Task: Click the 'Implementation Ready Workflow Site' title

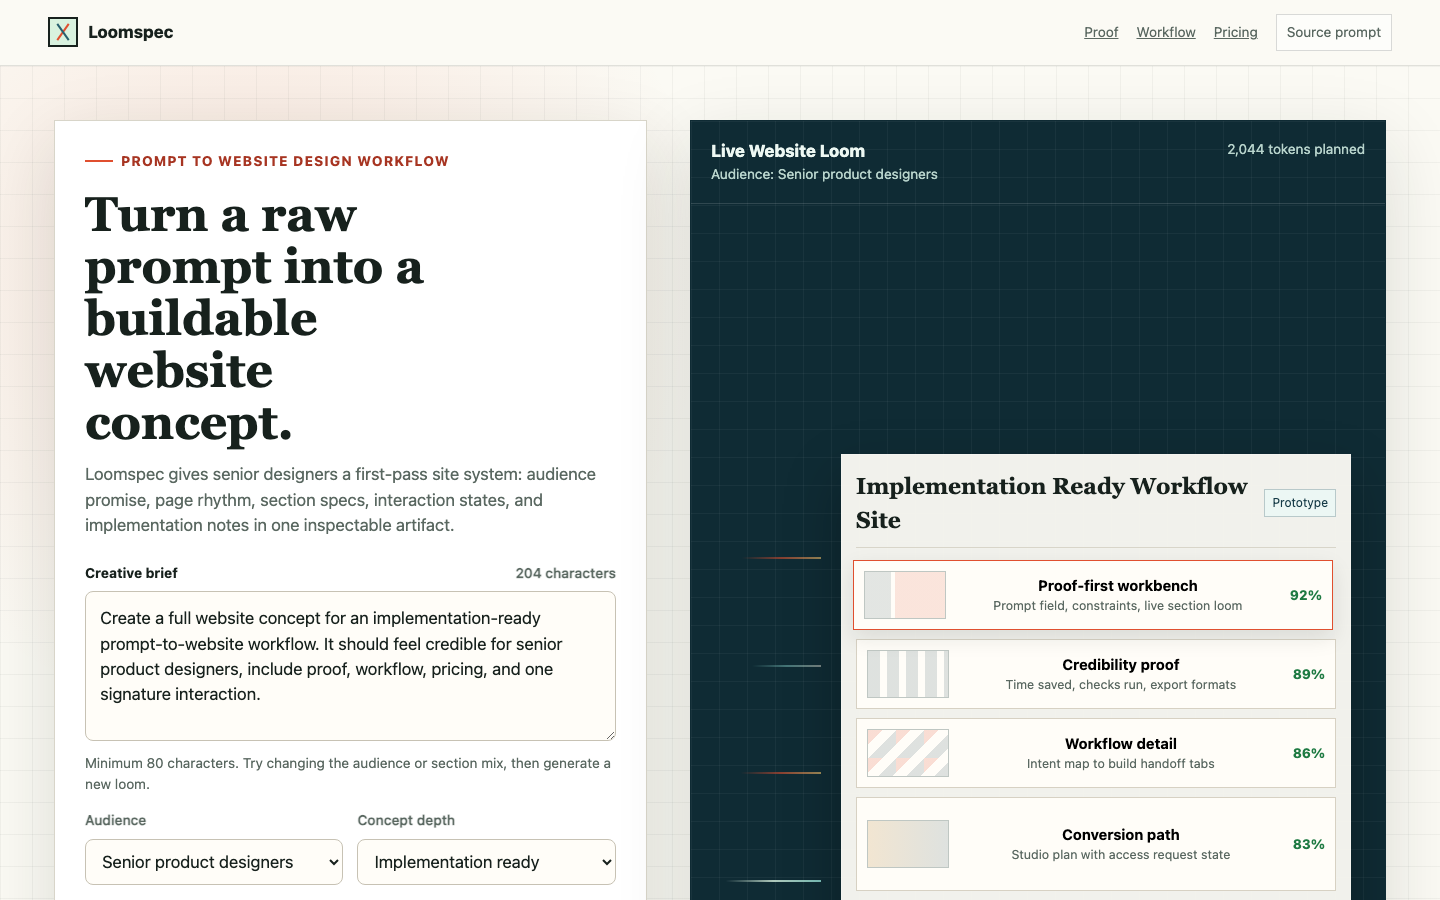Action: click(x=1052, y=503)
